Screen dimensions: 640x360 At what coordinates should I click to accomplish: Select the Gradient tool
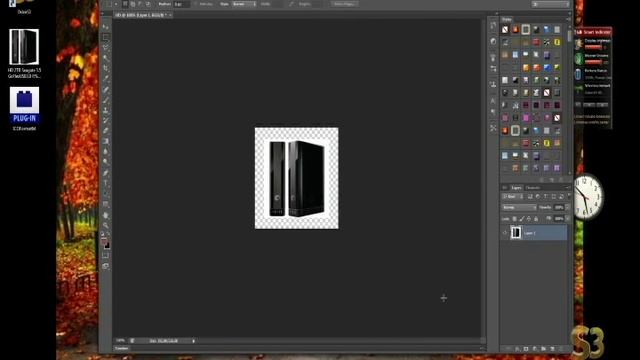[106, 141]
